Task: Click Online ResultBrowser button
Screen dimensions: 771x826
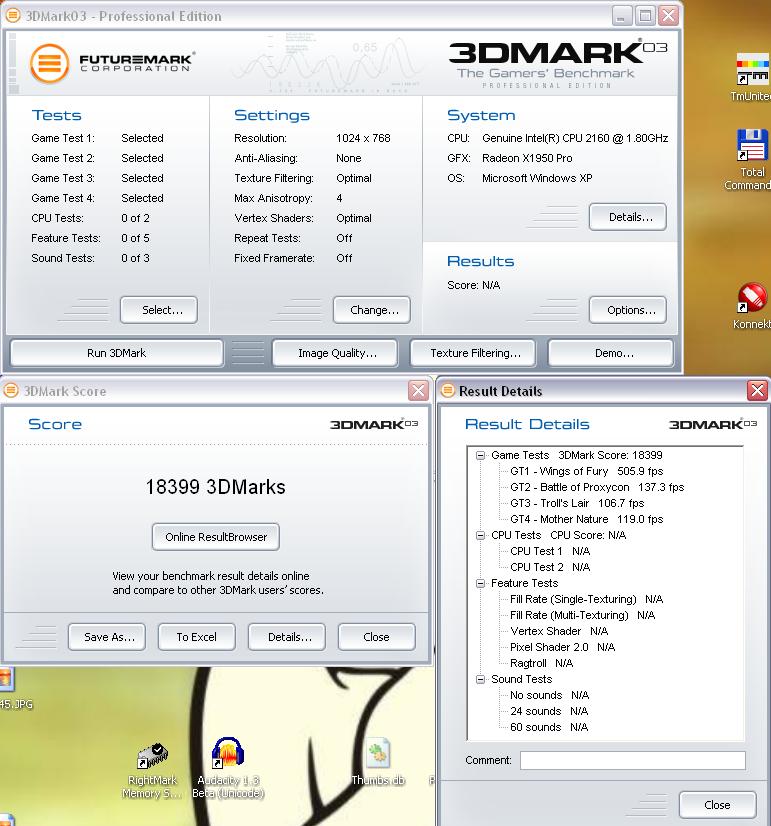Action: click(x=216, y=537)
